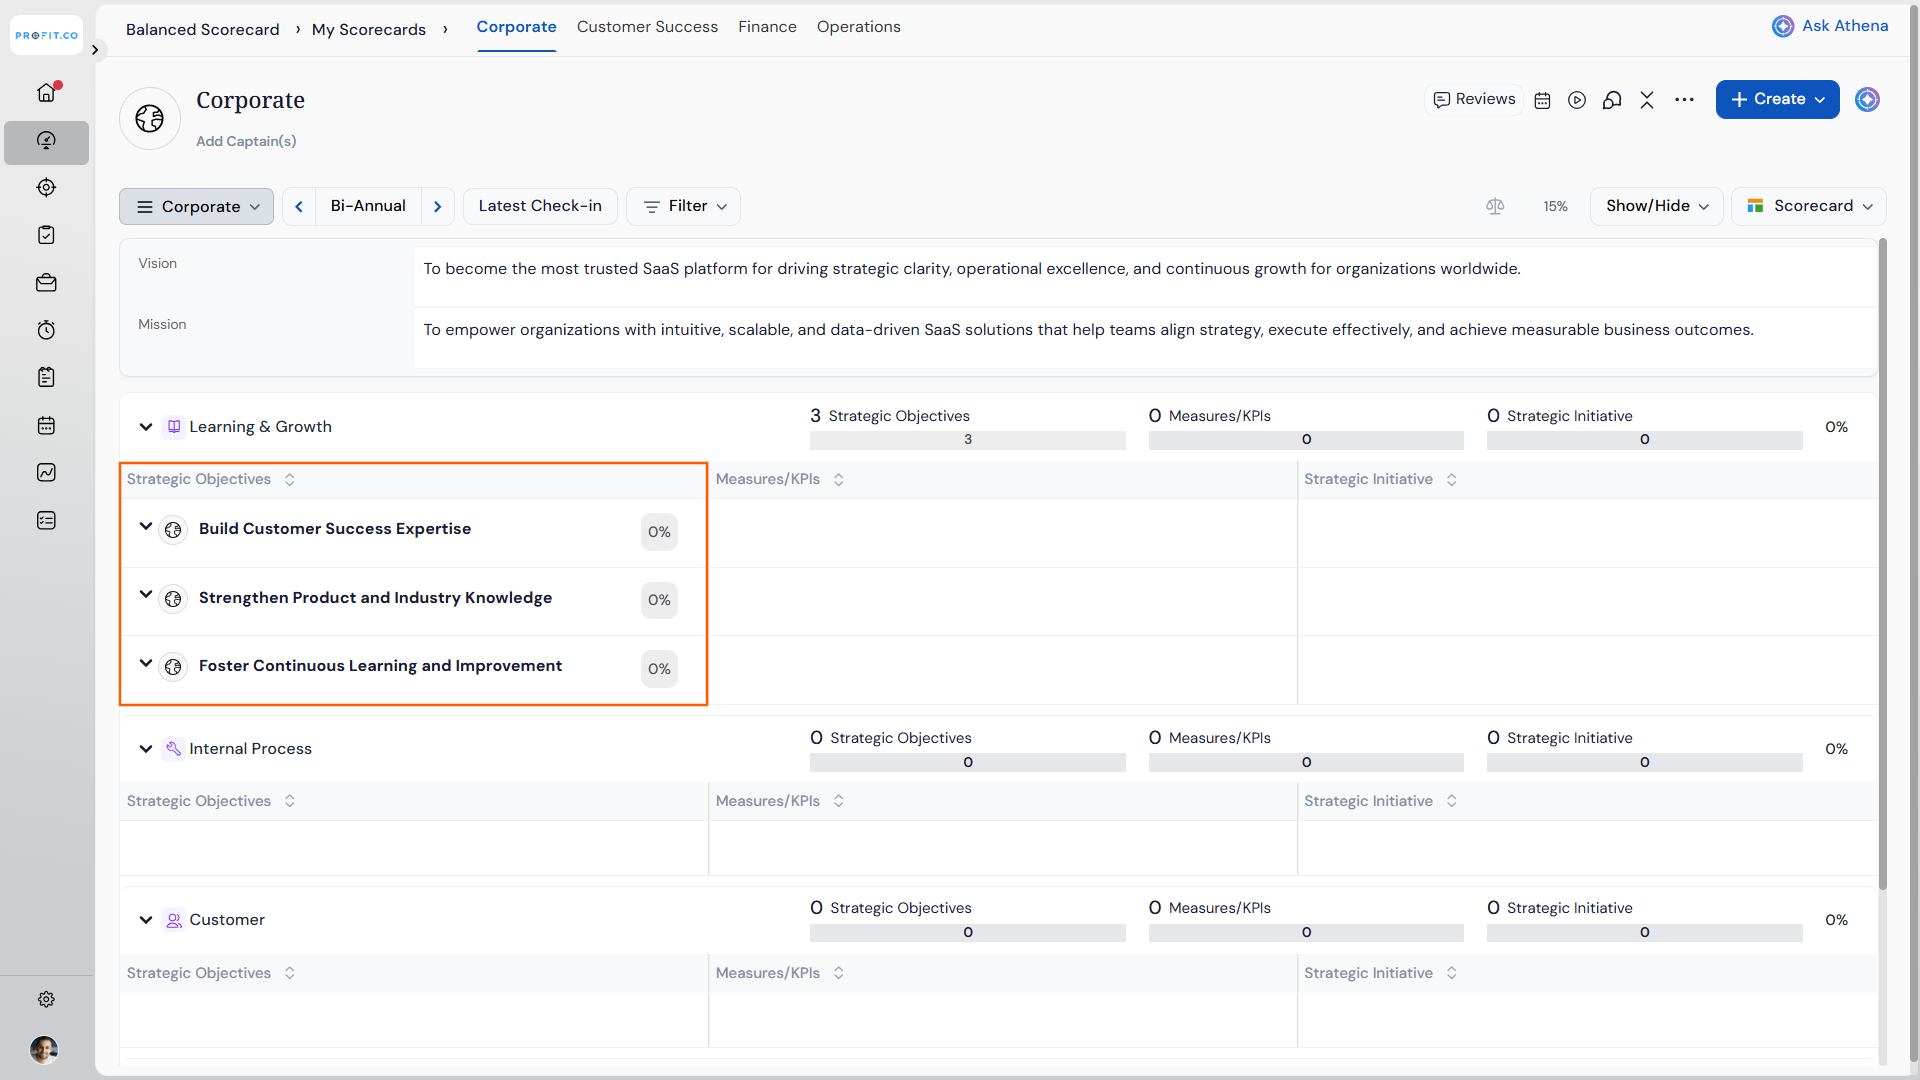Switch to the Operations tab
Viewport: 1920px width, 1080px height.
pos(858,27)
